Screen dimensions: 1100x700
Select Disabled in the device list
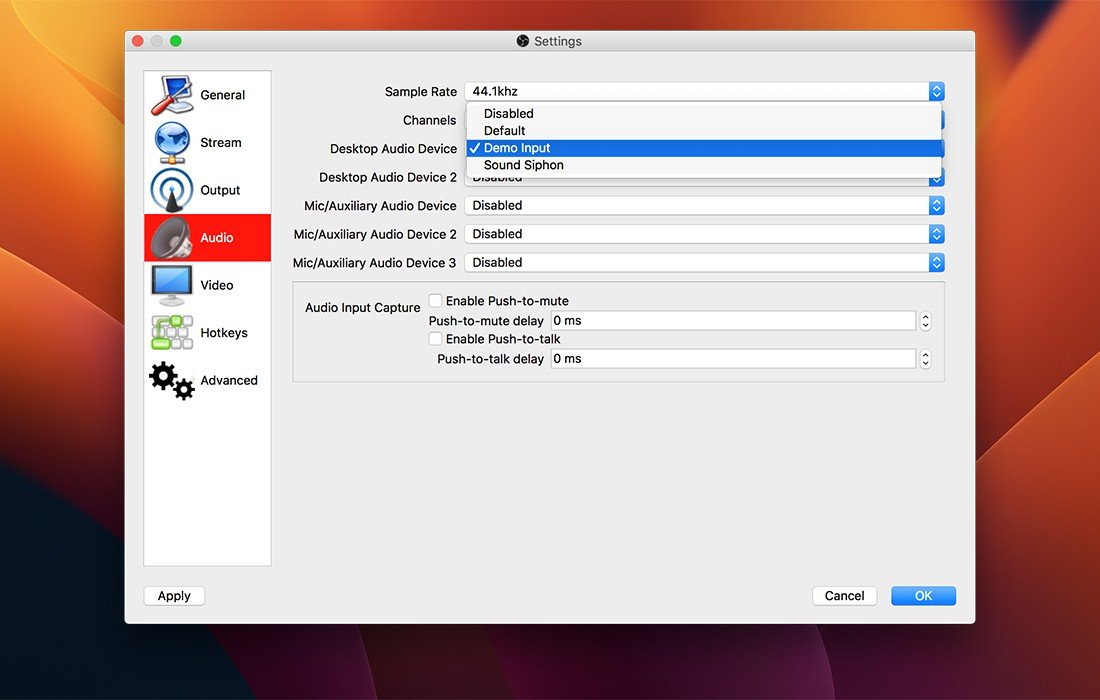tap(509, 113)
